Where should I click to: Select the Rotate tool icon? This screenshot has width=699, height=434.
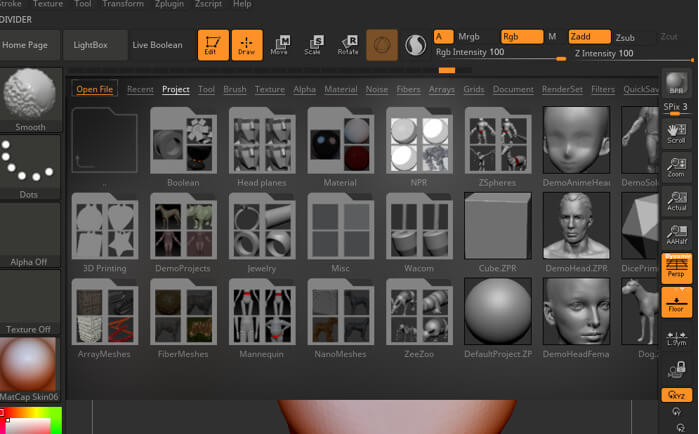click(x=348, y=45)
